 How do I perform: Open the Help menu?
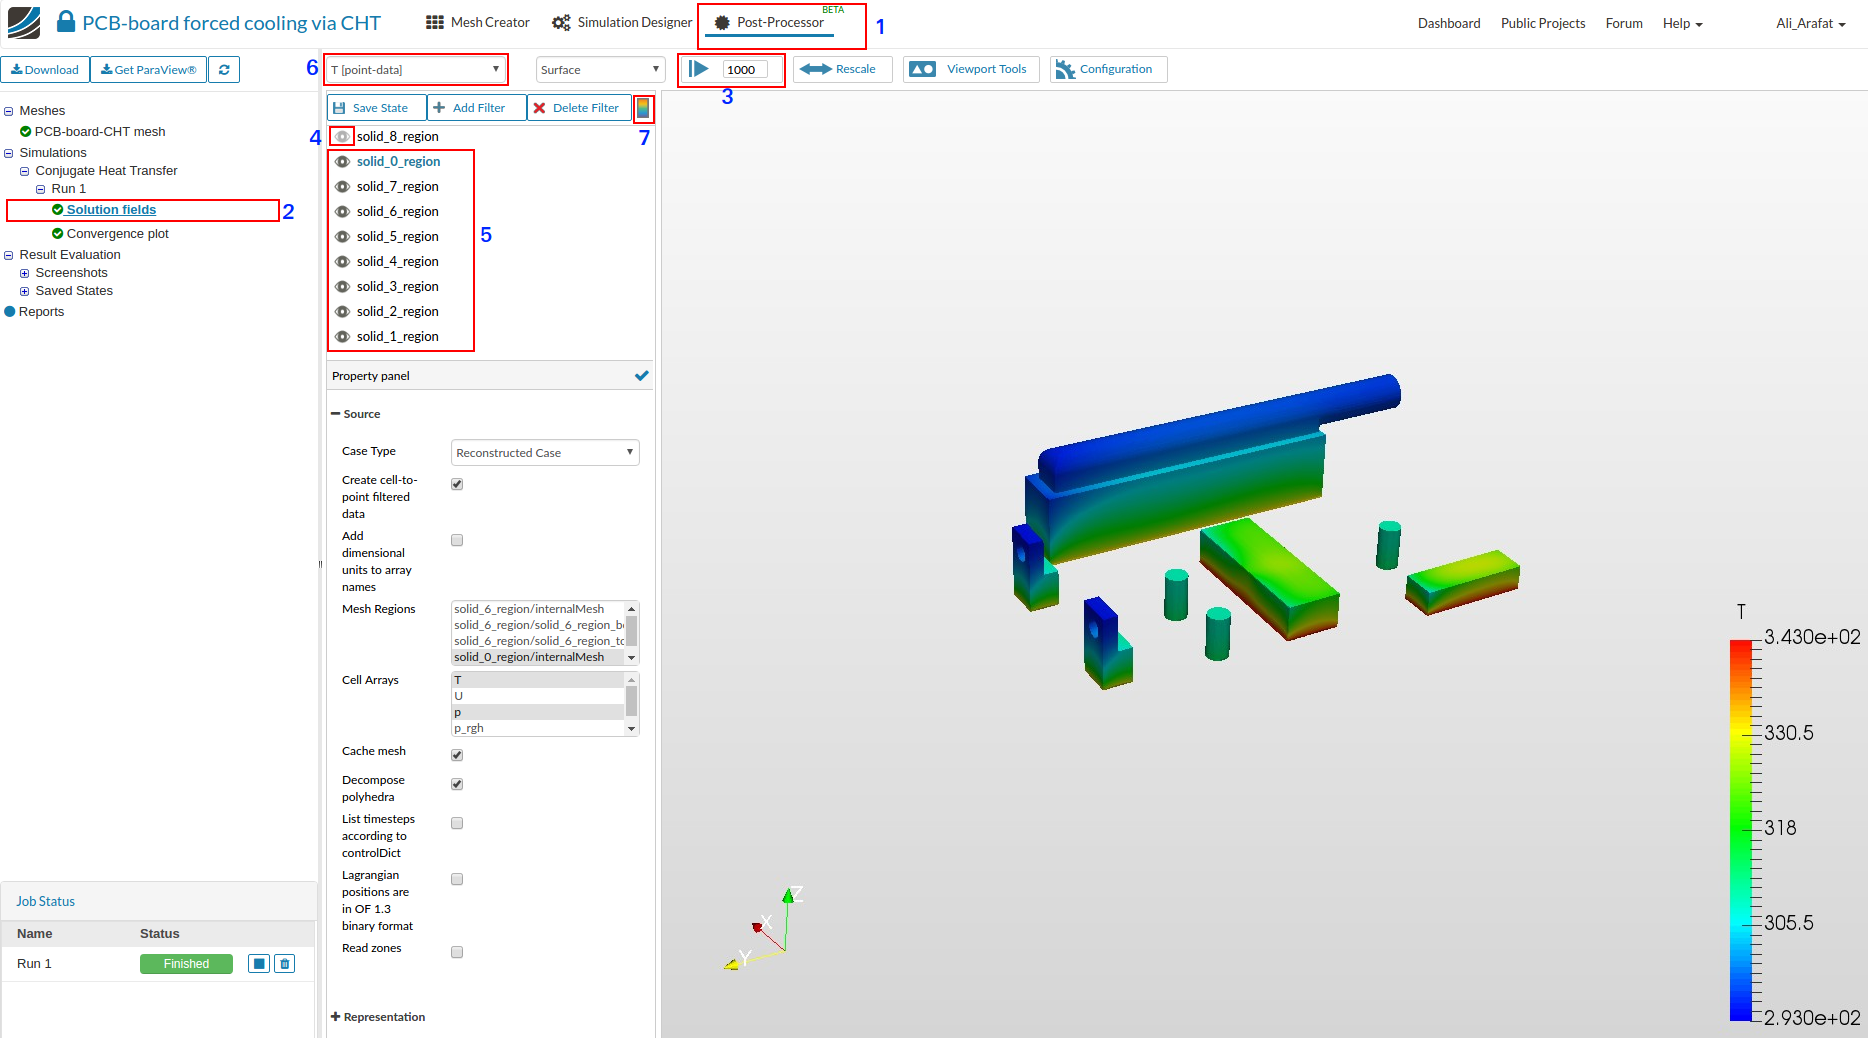click(x=1682, y=24)
